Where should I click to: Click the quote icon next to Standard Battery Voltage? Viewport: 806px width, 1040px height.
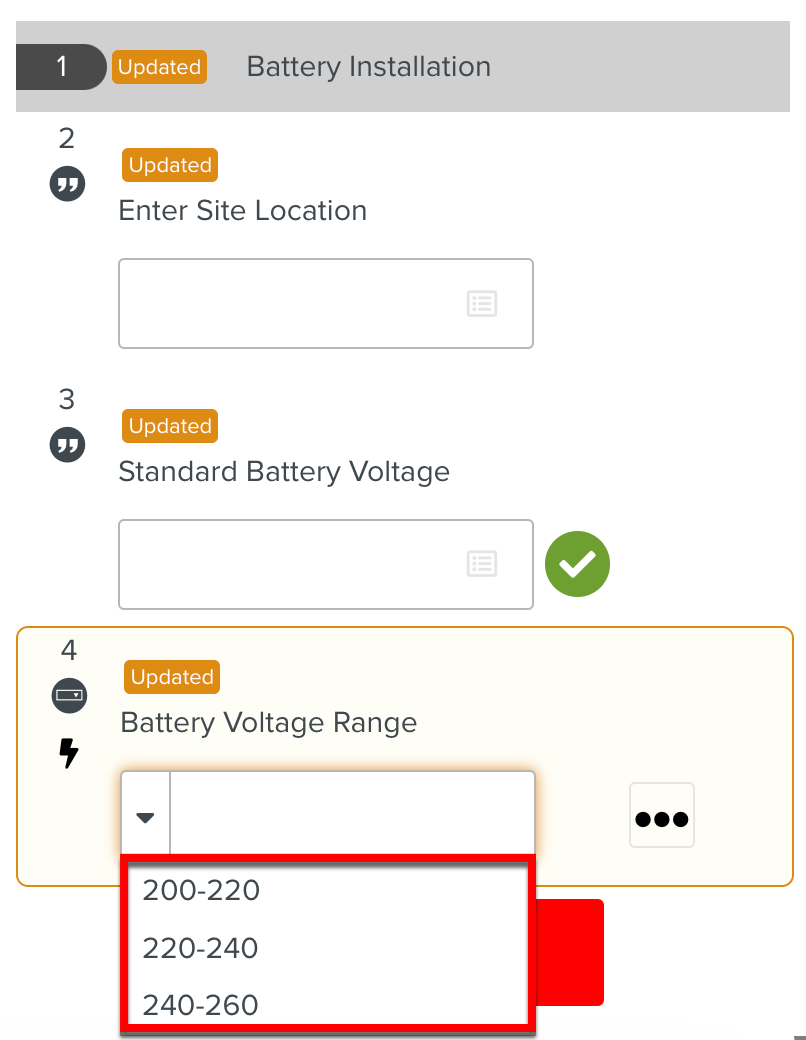point(67,445)
